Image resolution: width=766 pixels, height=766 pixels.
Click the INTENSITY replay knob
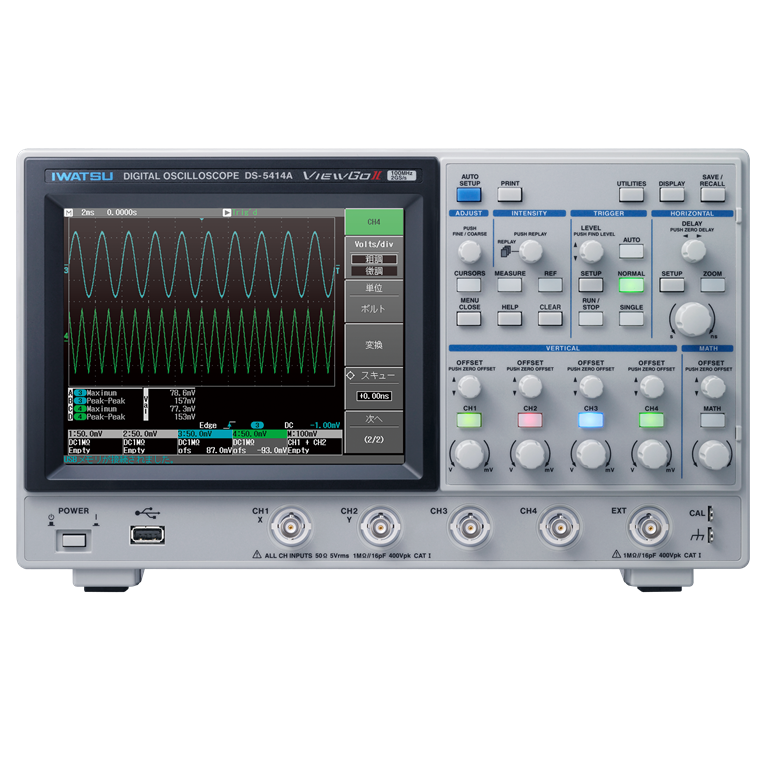(531, 252)
